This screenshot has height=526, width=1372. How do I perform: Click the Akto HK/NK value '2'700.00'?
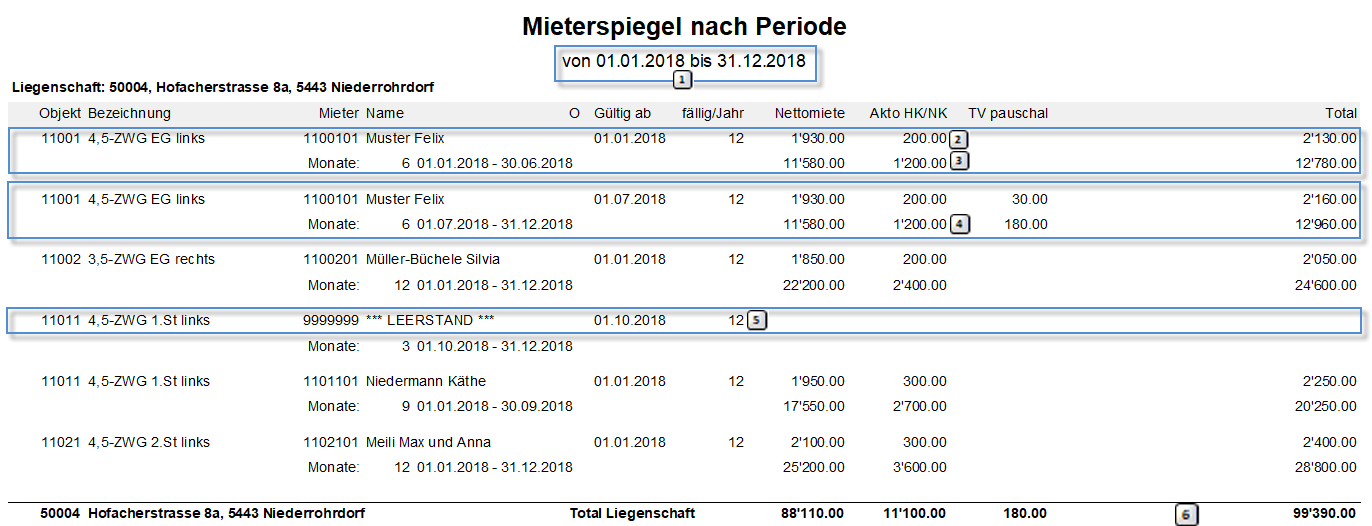(x=919, y=407)
